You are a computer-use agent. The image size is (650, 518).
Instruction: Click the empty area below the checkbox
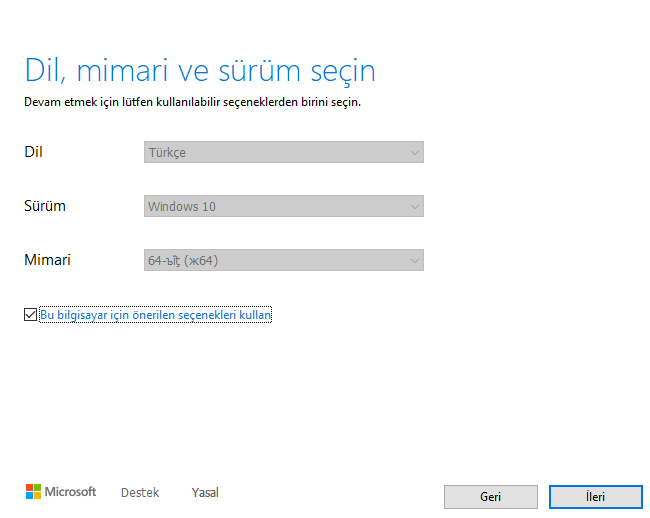pos(300,400)
